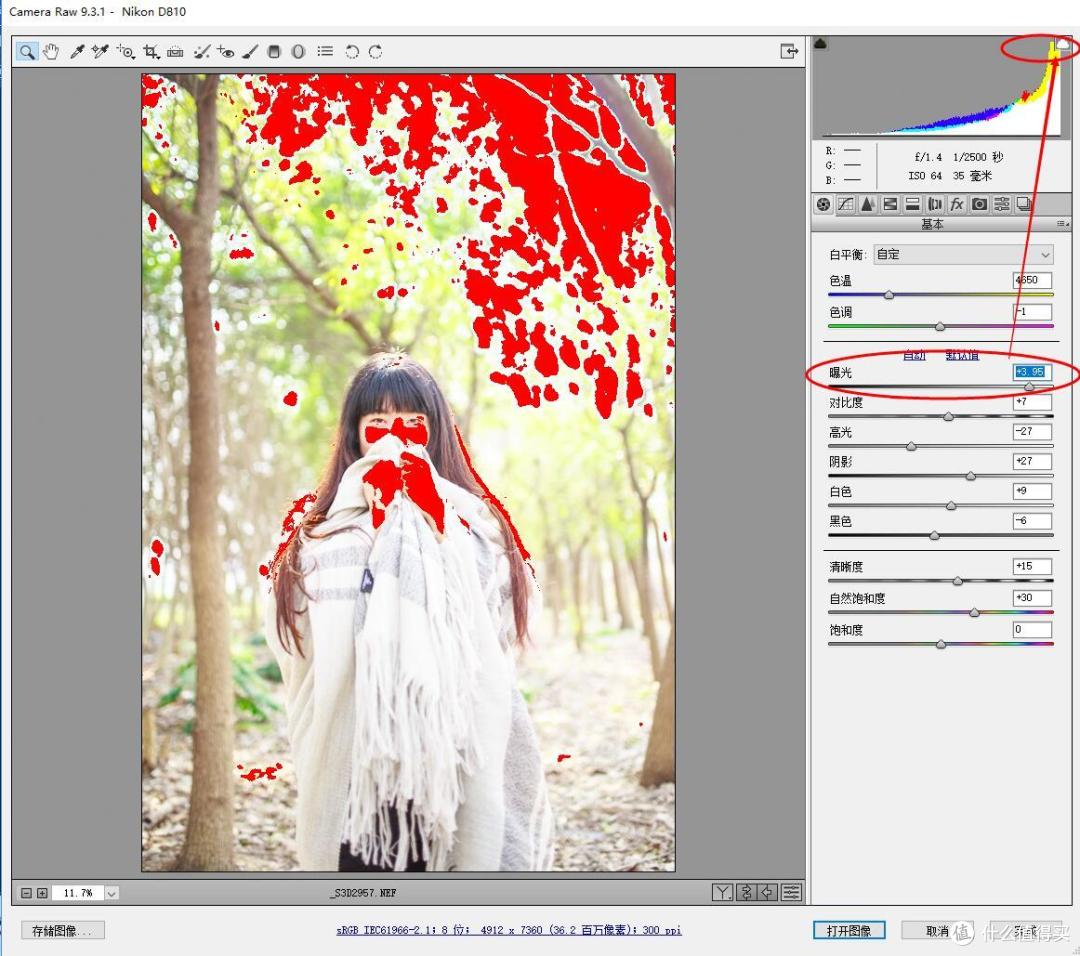Viewport: 1080px width, 956px height.
Task: Click the vibrance (自然饱和度) slider handle
Action: (x=974, y=612)
